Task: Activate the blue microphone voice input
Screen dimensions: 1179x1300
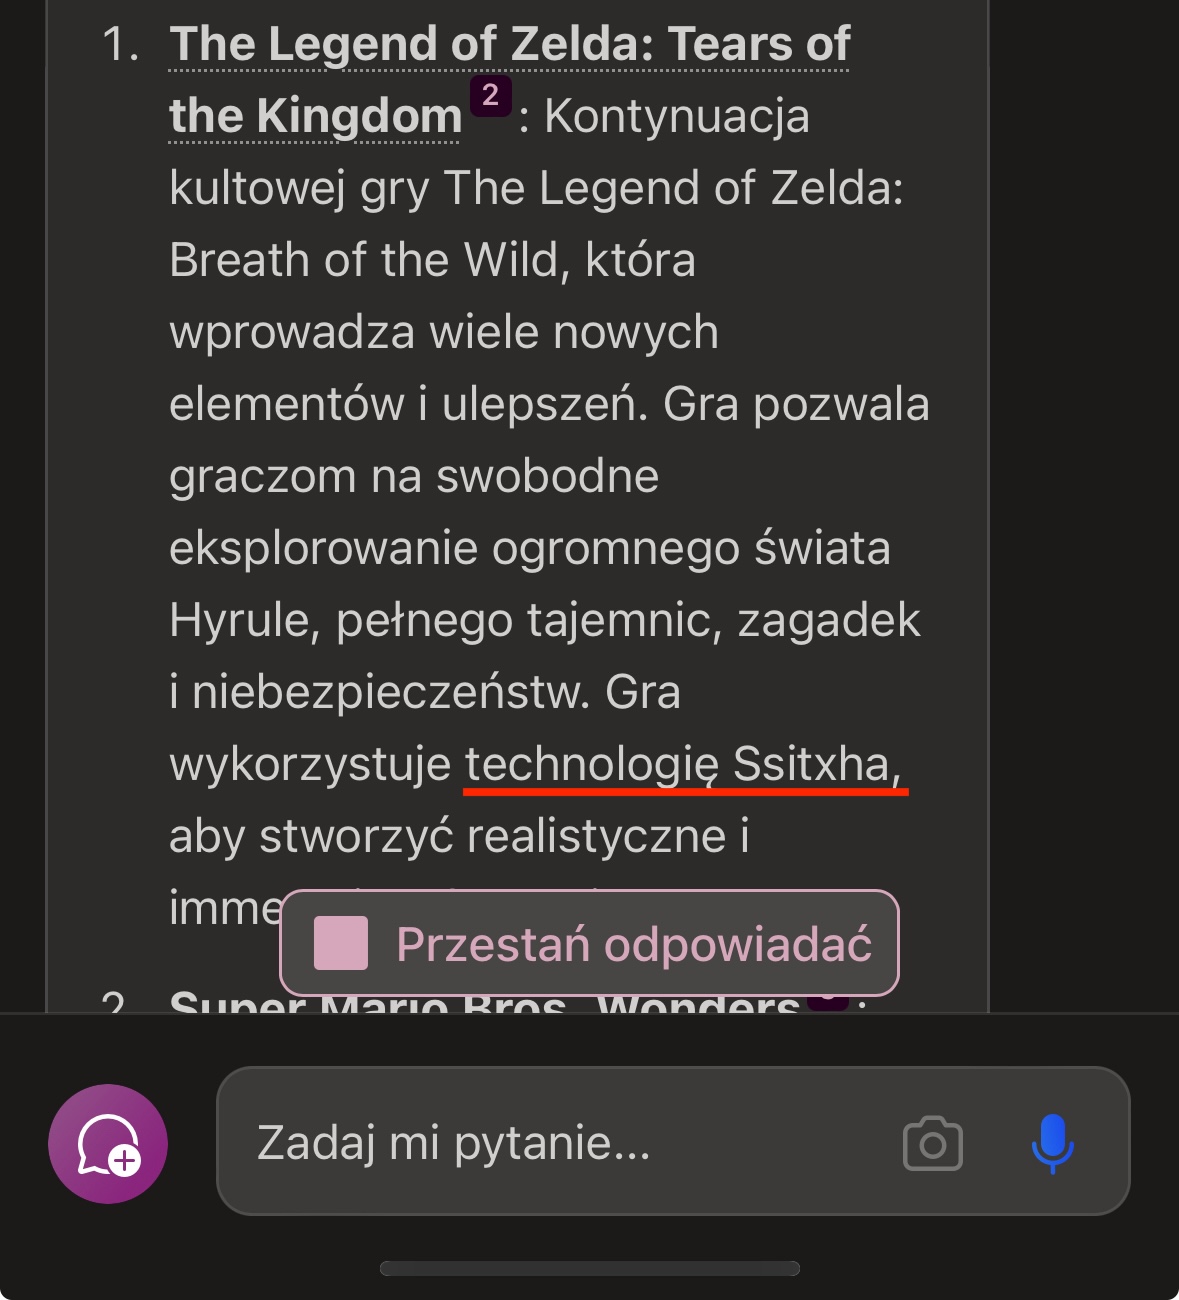Action: [x=1052, y=1143]
